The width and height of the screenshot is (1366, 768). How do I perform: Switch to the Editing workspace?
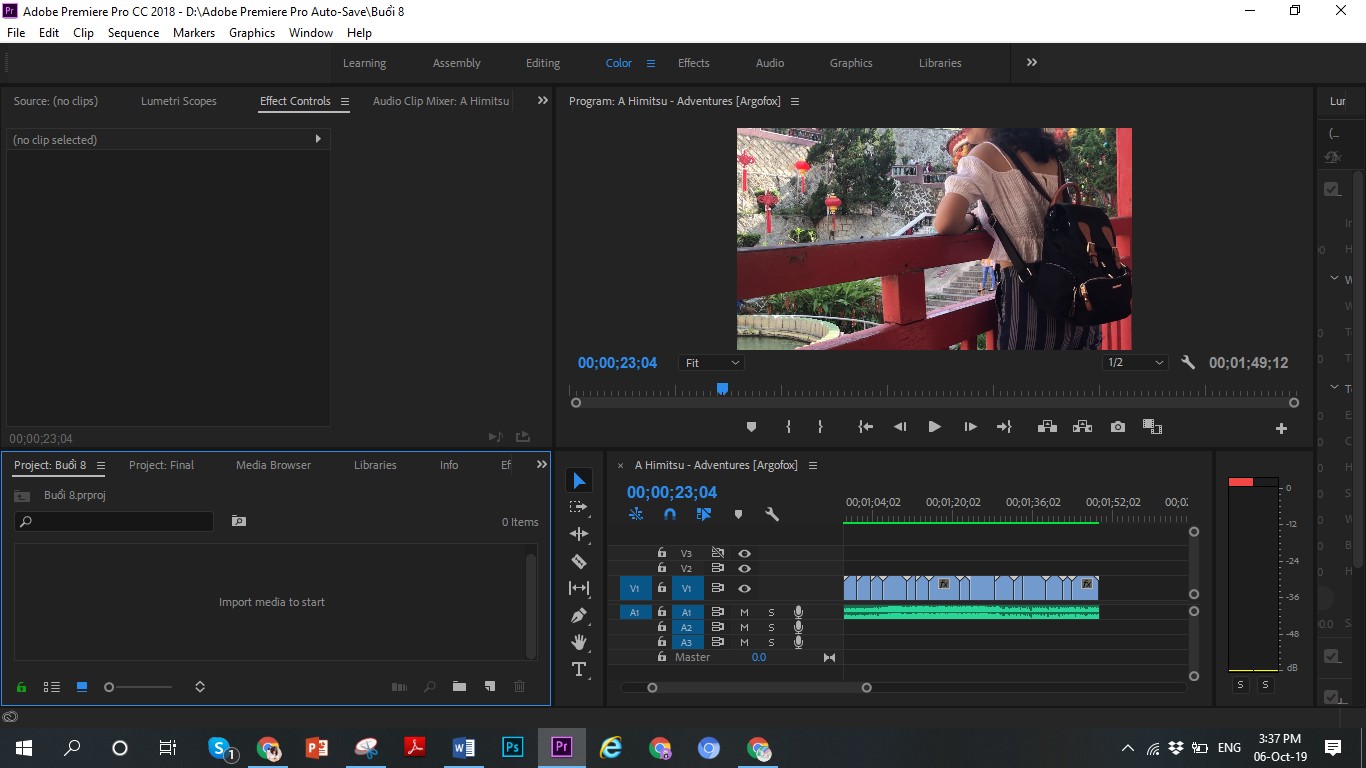click(x=543, y=63)
